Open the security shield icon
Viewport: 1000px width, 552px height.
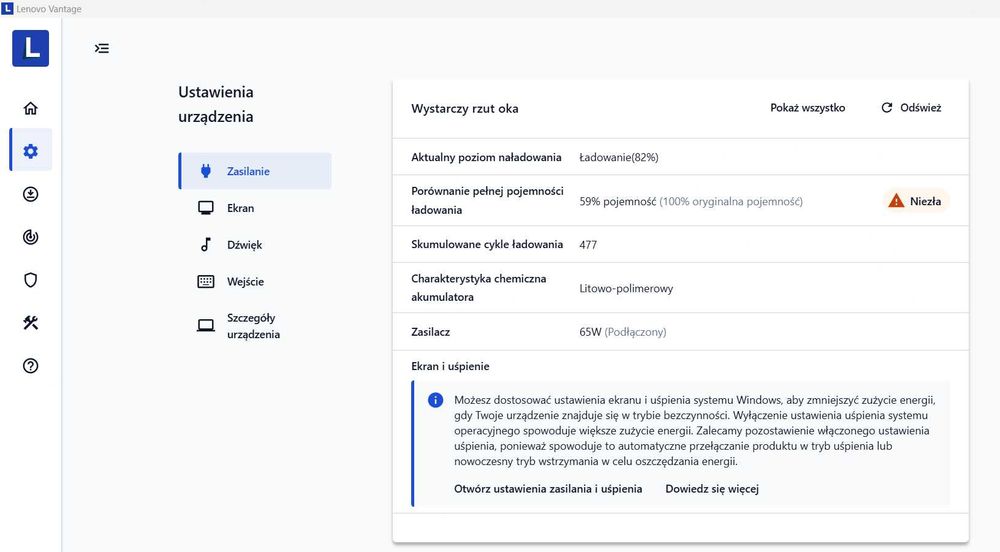(x=30, y=280)
